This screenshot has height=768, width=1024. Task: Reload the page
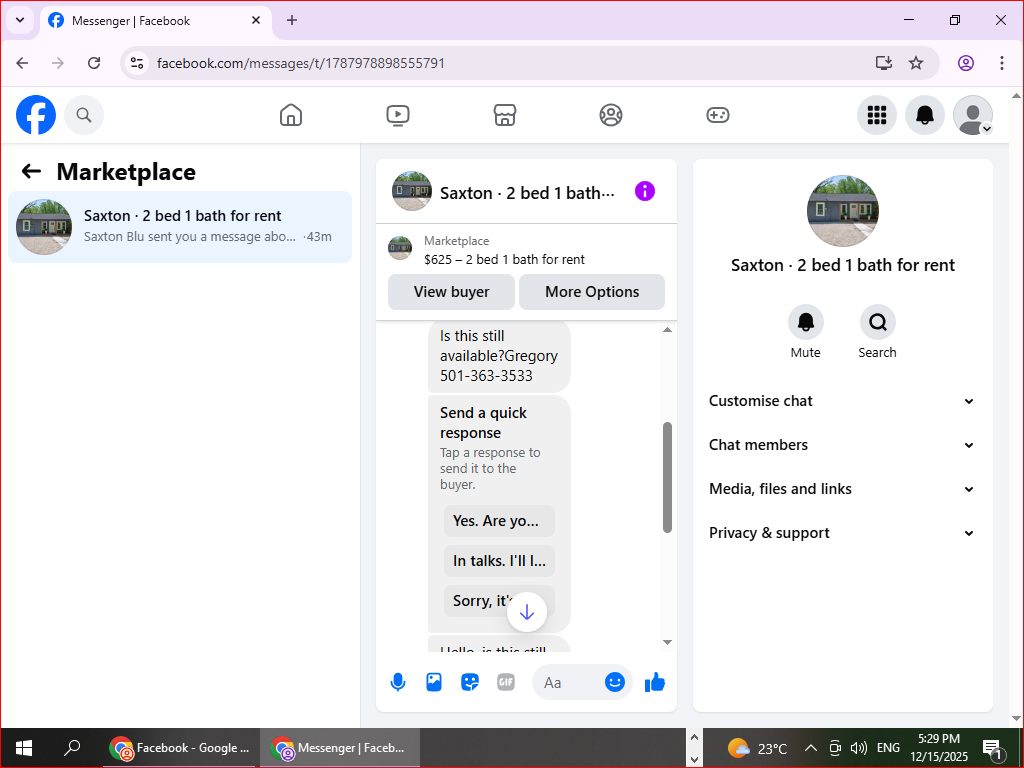coord(94,63)
